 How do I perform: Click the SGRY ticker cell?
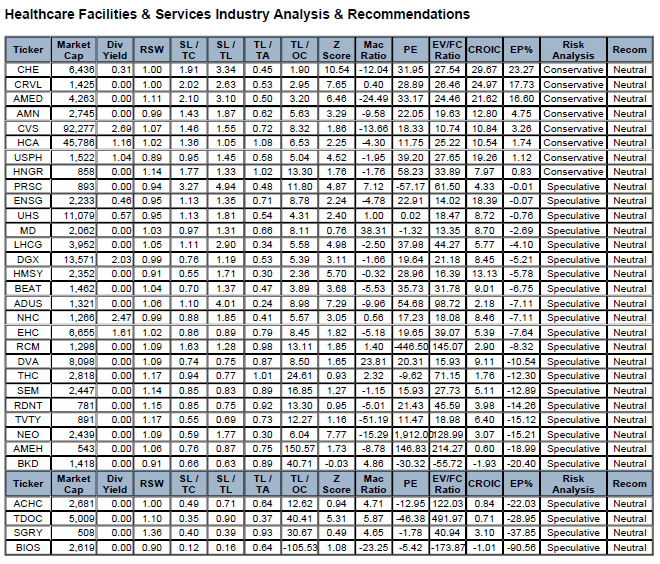(28, 533)
